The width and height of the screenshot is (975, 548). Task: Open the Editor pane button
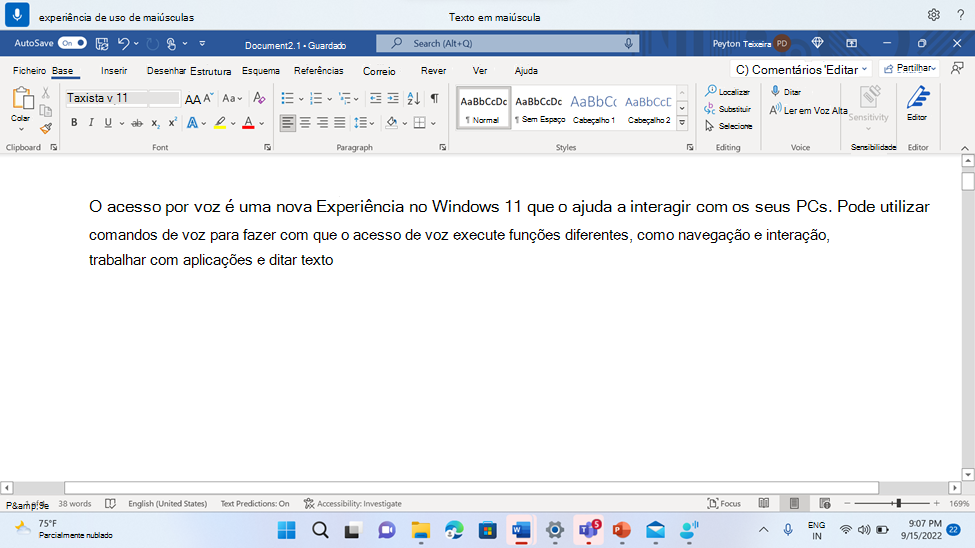tap(917, 103)
